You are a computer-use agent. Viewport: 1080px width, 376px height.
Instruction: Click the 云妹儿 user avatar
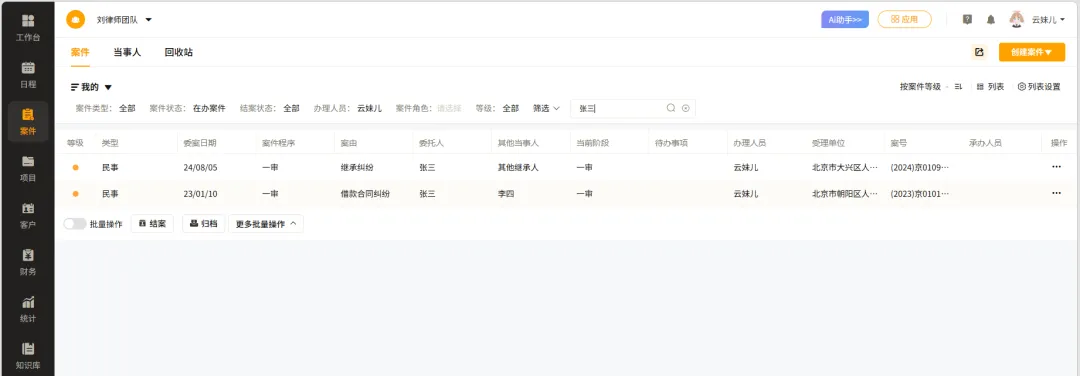click(1017, 19)
